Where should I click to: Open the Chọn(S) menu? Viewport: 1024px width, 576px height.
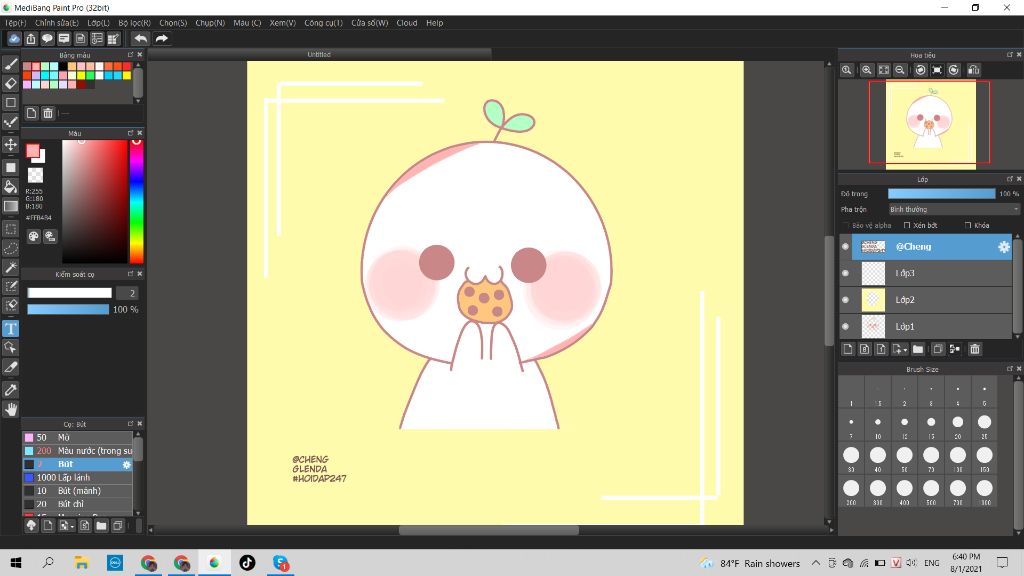coord(173,23)
